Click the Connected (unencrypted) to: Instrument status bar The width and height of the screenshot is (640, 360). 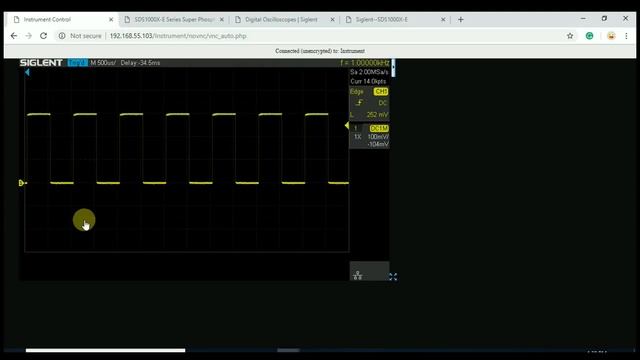coord(320,51)
